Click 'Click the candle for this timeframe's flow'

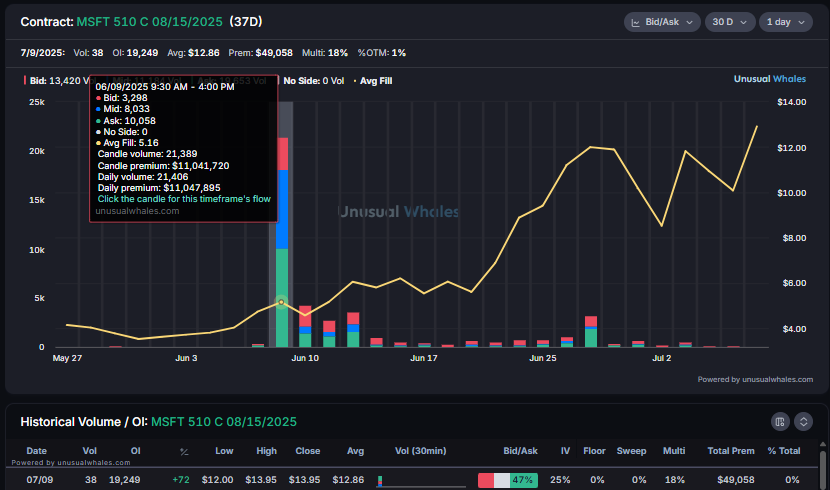(x=184, y=199)
